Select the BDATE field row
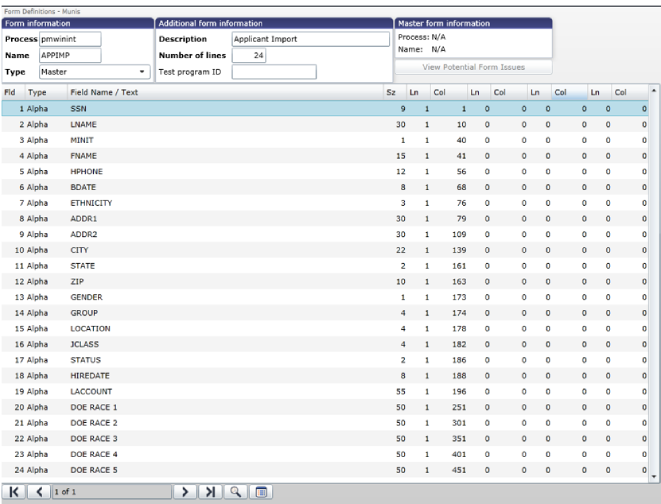The height and width of the screenshot is (504, 661). click(x=325, y=187)
